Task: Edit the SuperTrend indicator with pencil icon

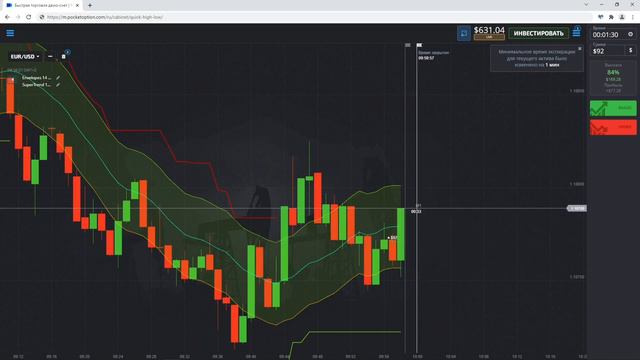Action: tap(58, 85)
